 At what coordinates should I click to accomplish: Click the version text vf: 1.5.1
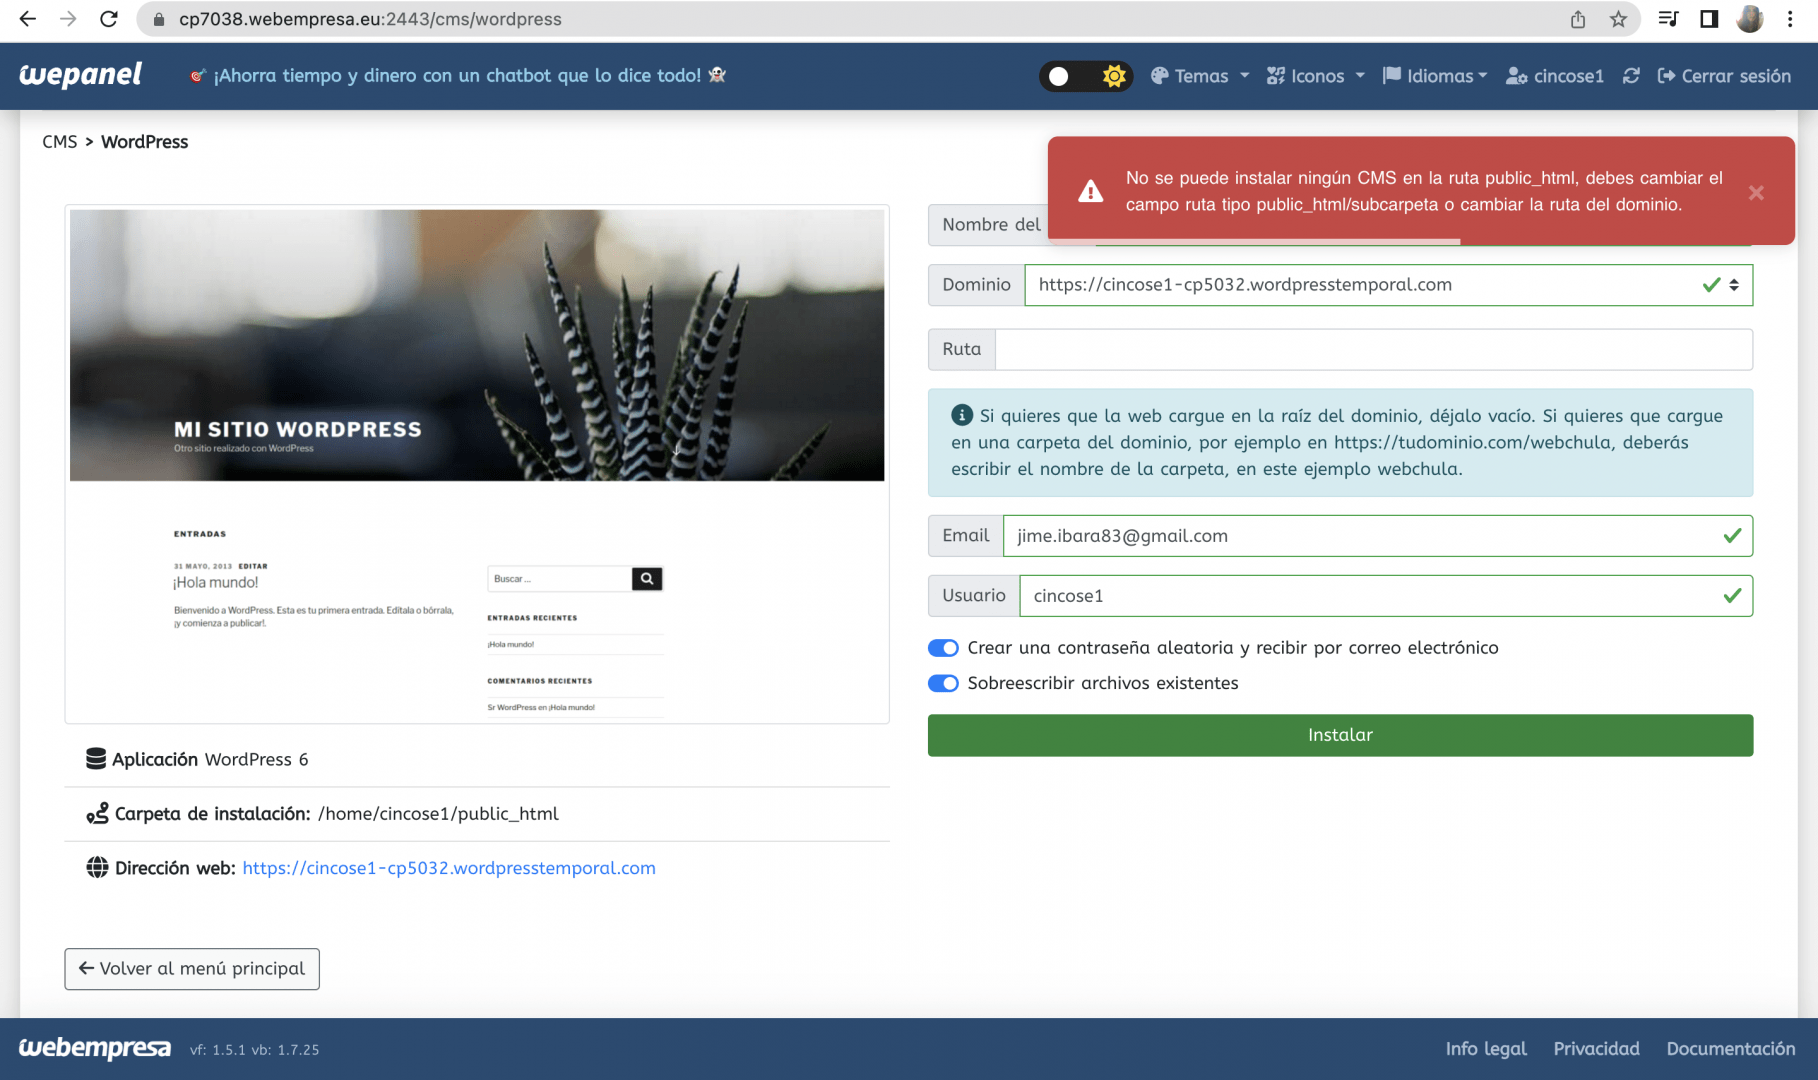click(x=217, y=1049)
